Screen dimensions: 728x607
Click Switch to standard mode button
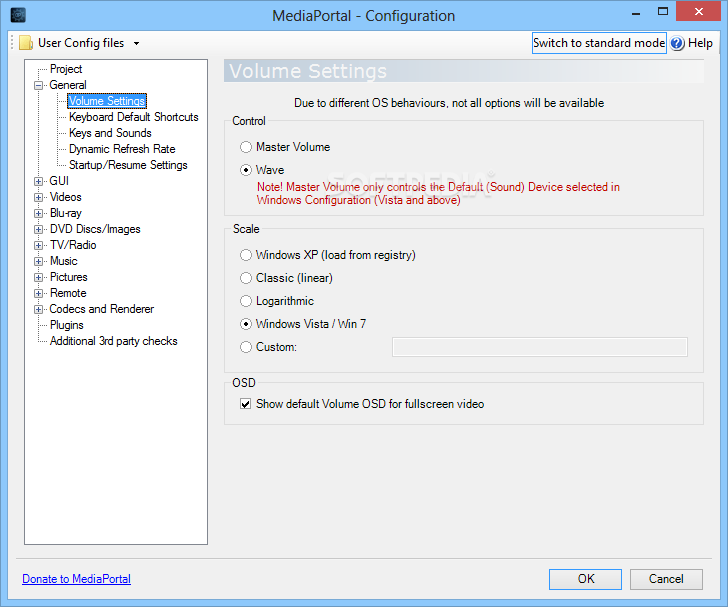[599, 43]
